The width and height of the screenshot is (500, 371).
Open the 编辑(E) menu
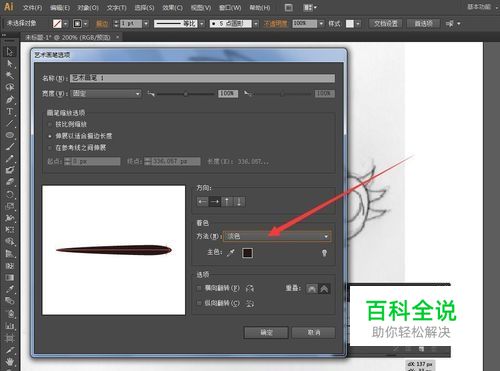click(60, 7)
